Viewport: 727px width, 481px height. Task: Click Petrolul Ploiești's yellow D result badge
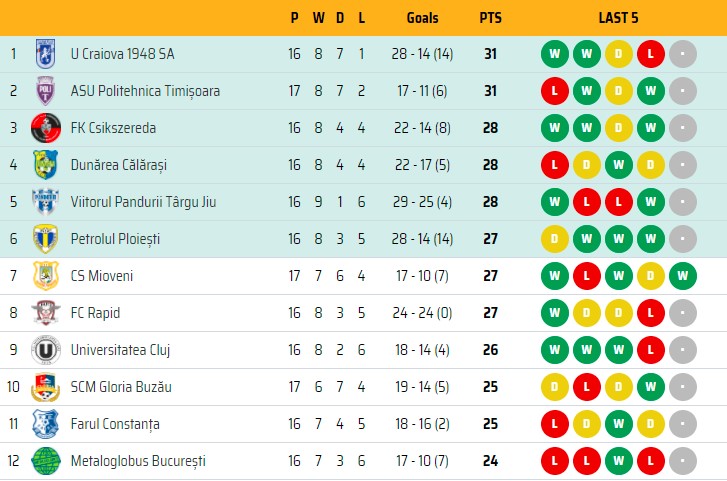[x=555, y=239]
